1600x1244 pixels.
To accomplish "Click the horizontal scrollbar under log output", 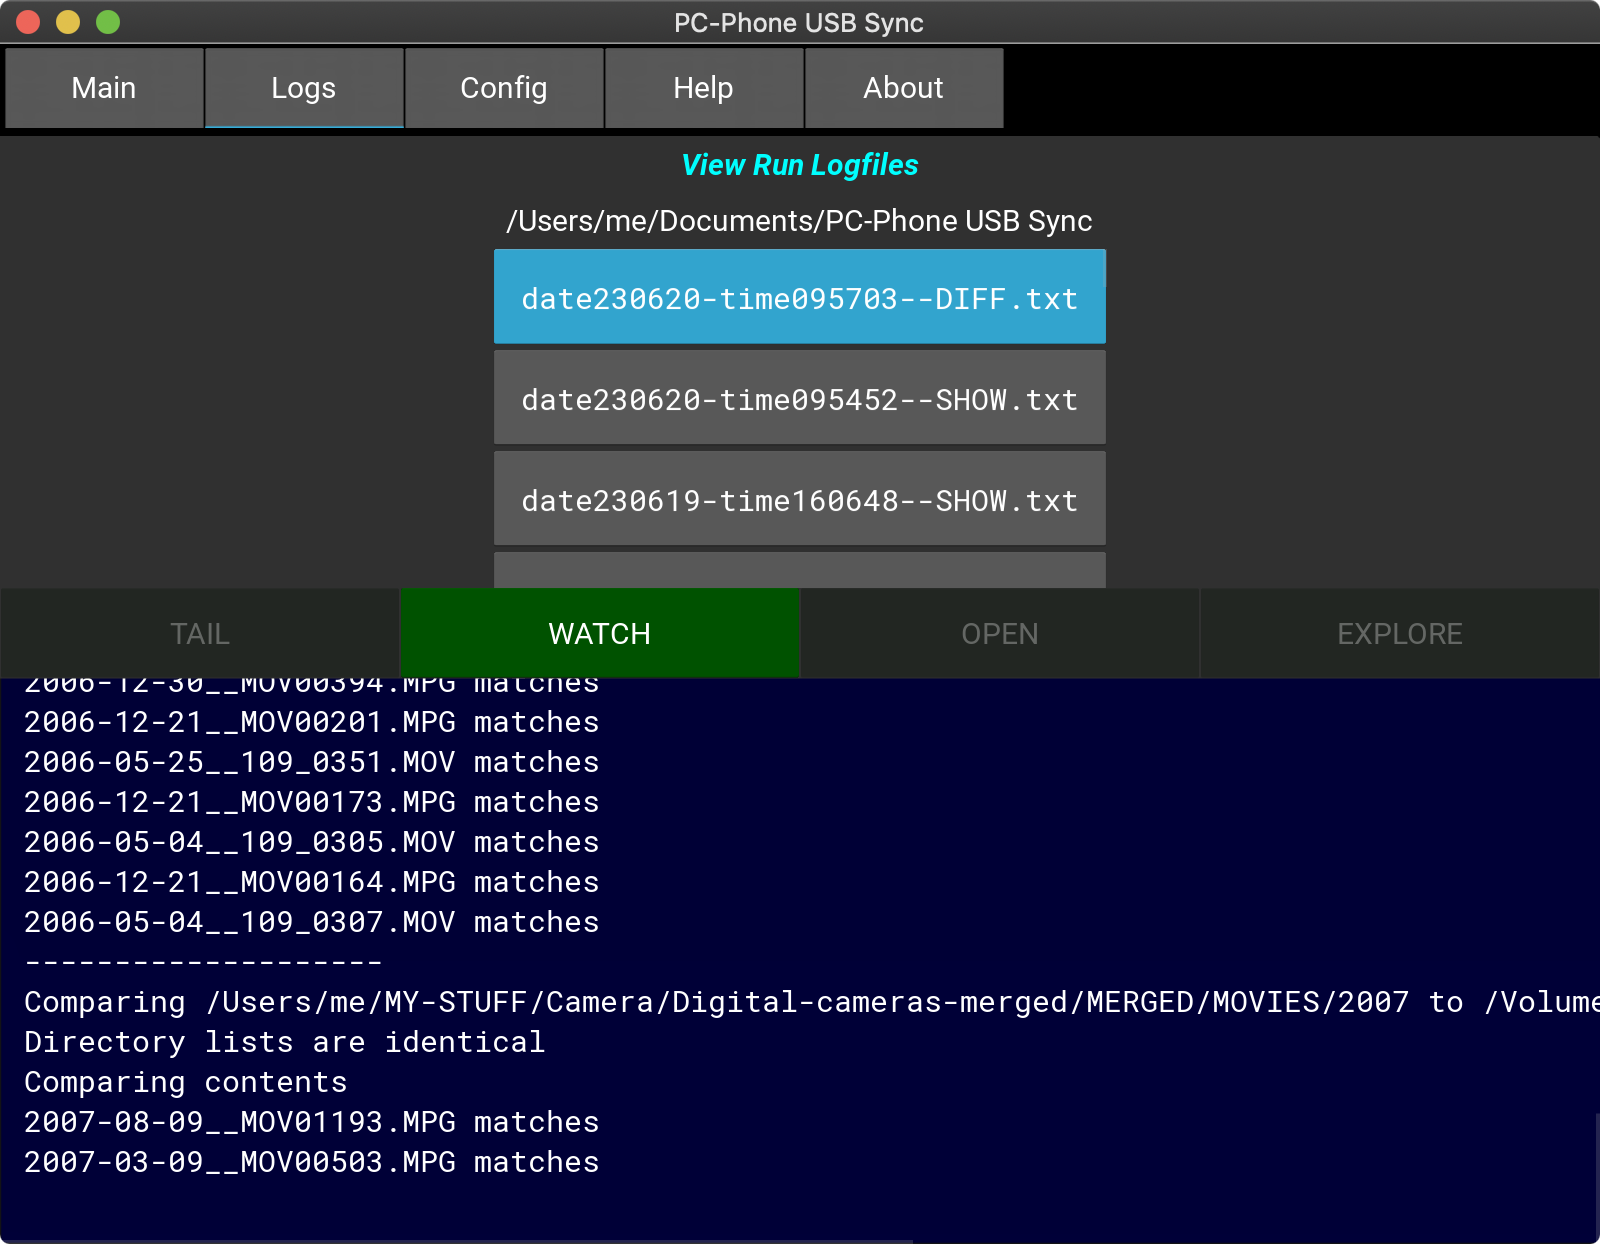I will (x=457, y=1241).
